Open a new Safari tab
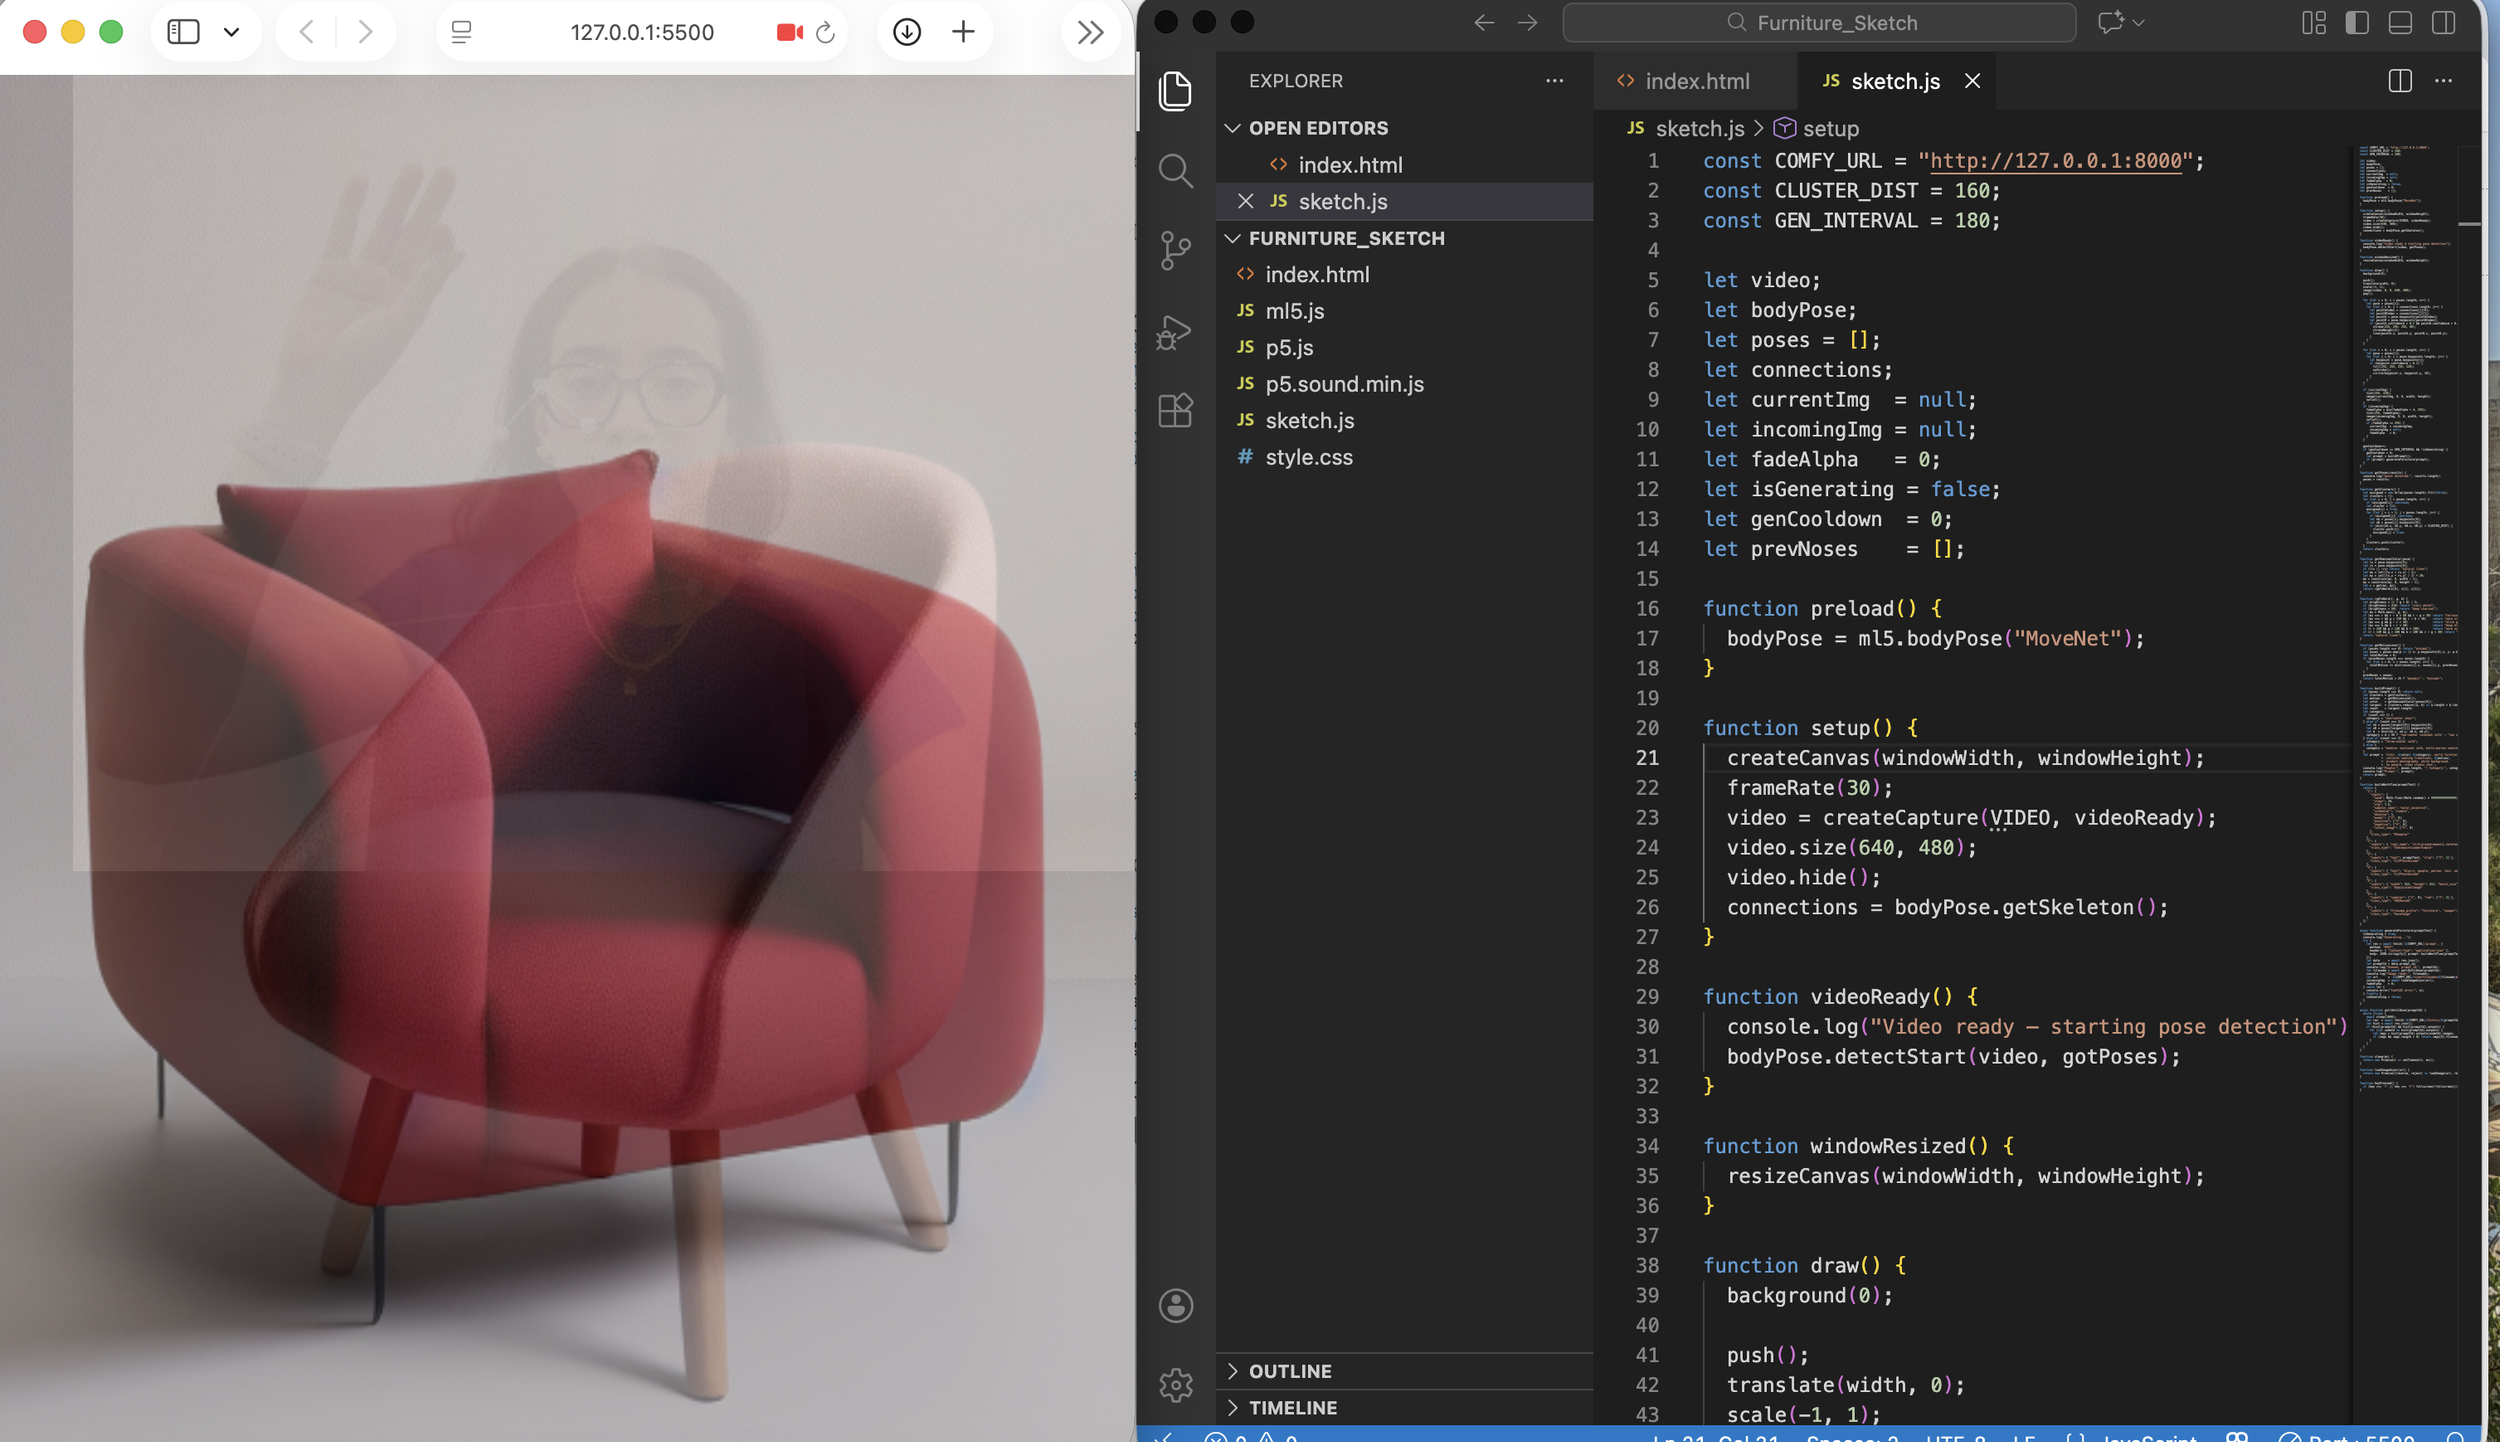The height and width of the screenshot is (1442, 2500). click(x=963, y=32)
